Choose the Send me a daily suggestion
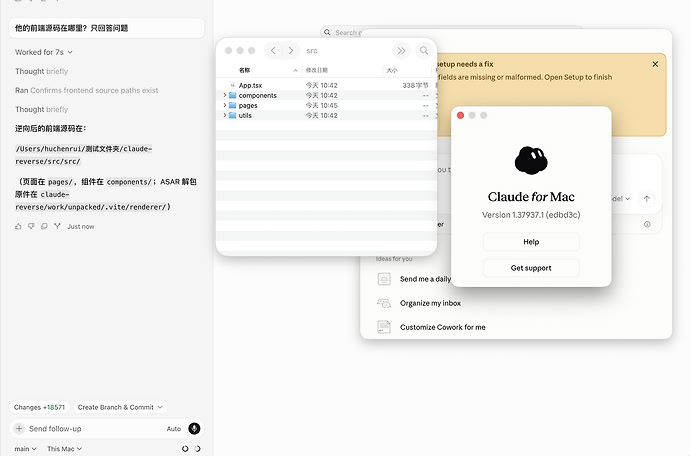Image resolution: width=690 pixels, height=456 pixels. click(425, 279)
